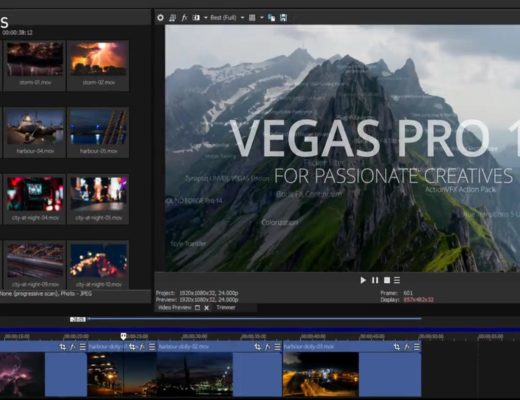The image size is (520, 400).
Task: Click the timeline playhead marker
Action: point(123,336)
